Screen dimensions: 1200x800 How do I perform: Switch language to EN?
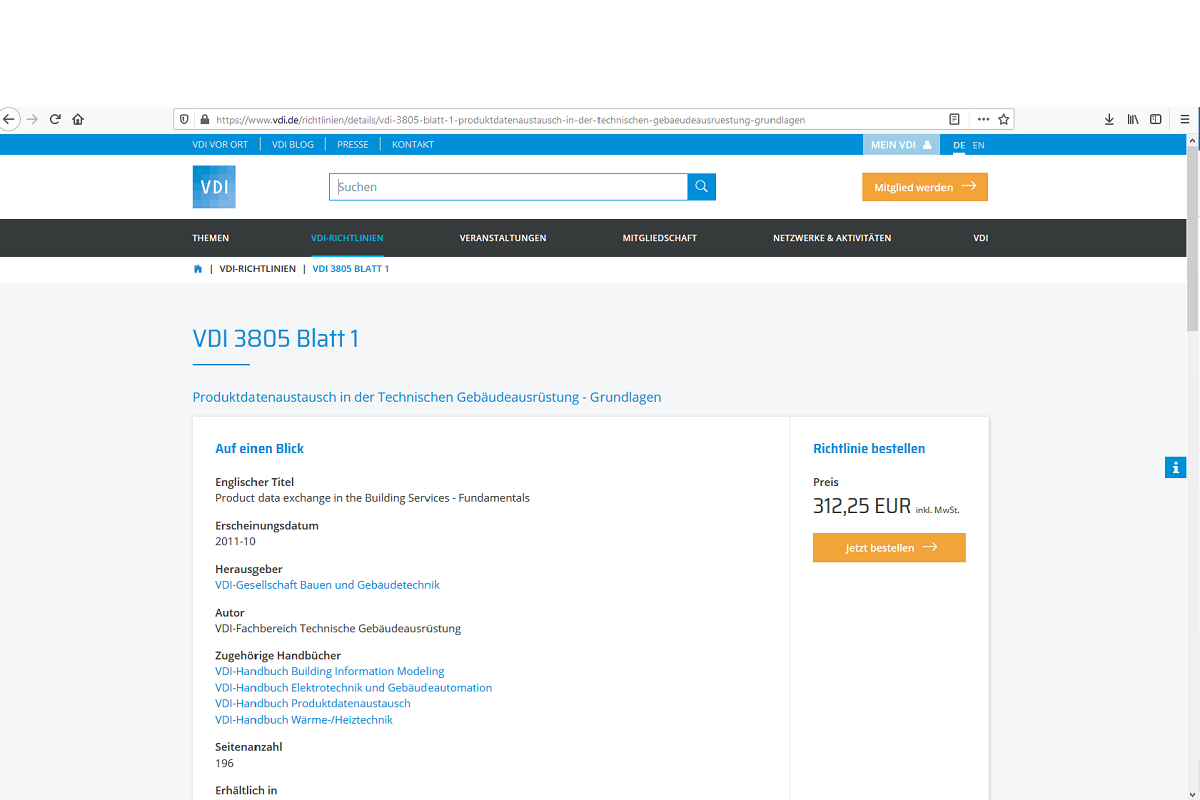click(x=978, y=145)
